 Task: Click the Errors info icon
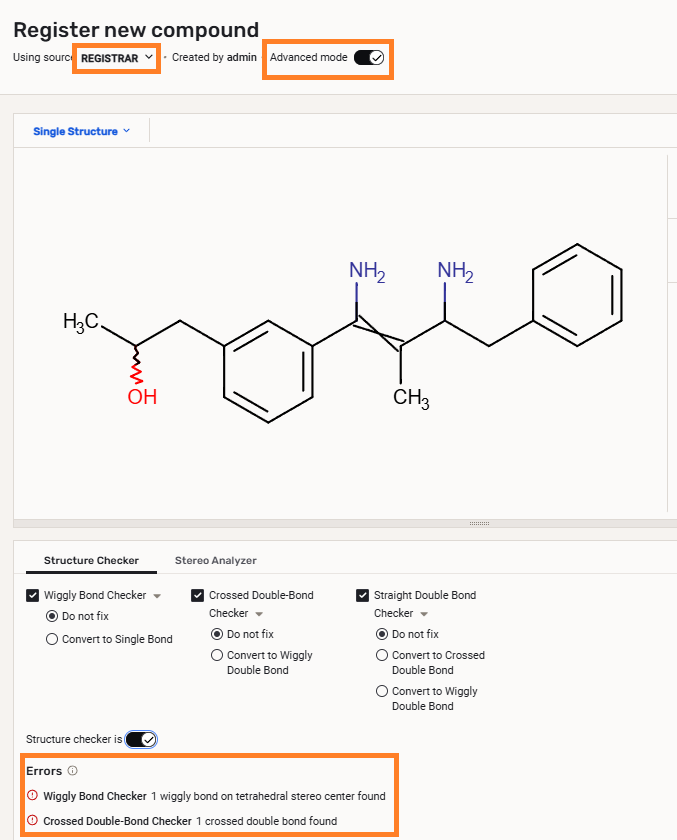pyautogui.click(x=72, y=771)
